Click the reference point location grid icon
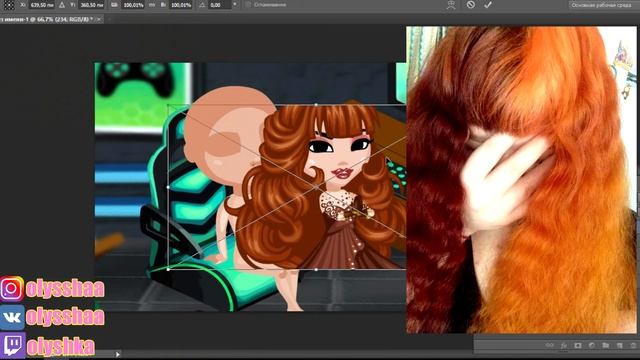This screenshot has width=640, height=360. pos(9,5)
